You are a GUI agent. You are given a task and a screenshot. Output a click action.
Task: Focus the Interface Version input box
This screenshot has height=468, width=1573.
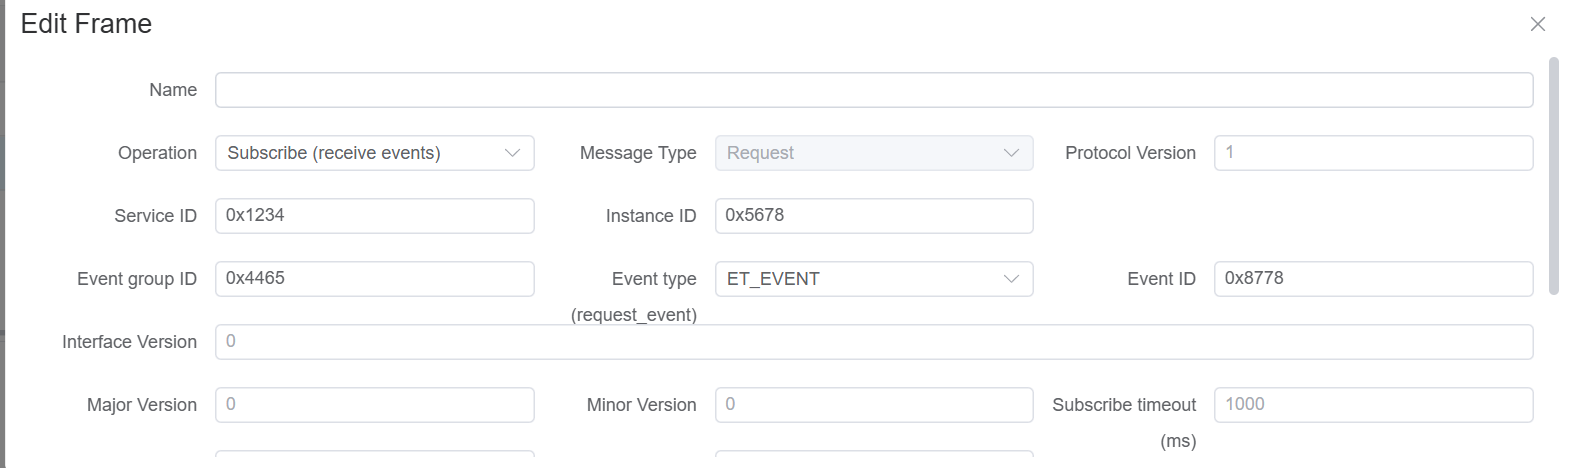click(x=873, y=342)
